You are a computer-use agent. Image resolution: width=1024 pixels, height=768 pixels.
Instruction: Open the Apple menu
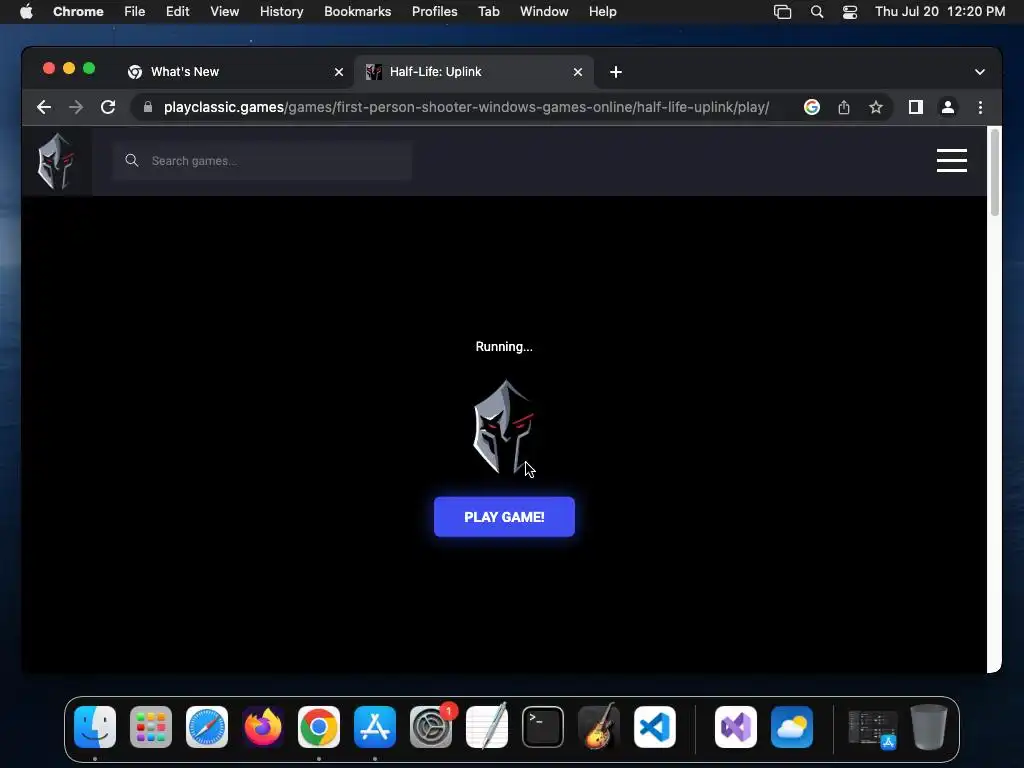click(26, 12)
